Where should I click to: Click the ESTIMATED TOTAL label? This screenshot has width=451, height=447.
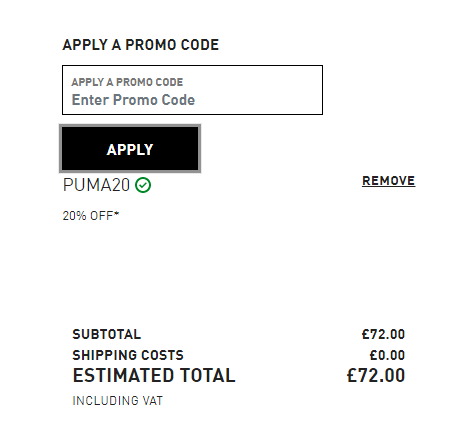(x=154, y=375)
